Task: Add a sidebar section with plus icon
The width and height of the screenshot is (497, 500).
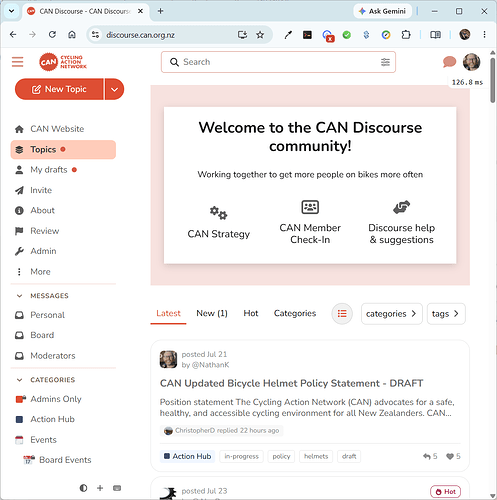Action: [x=100, y=488]
